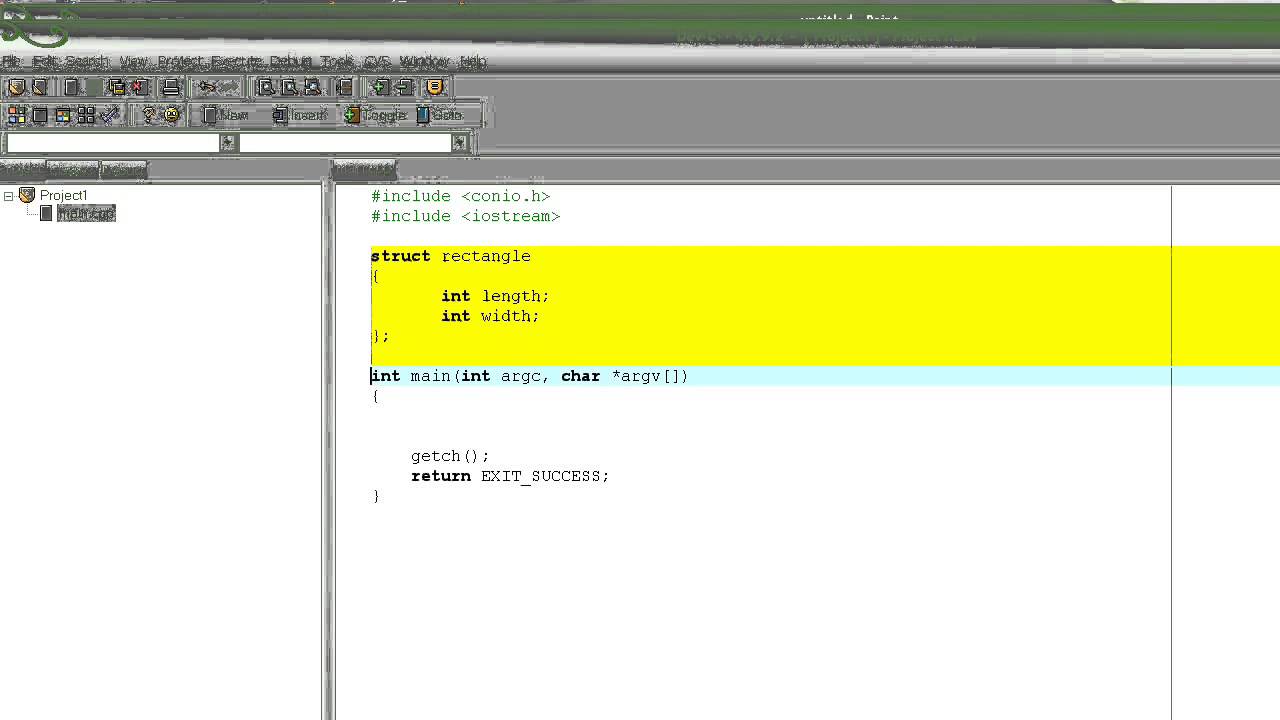1280x720 pixels.
Task: Click the Goto bookmark toolbar button
Action: tap(440, 115)
